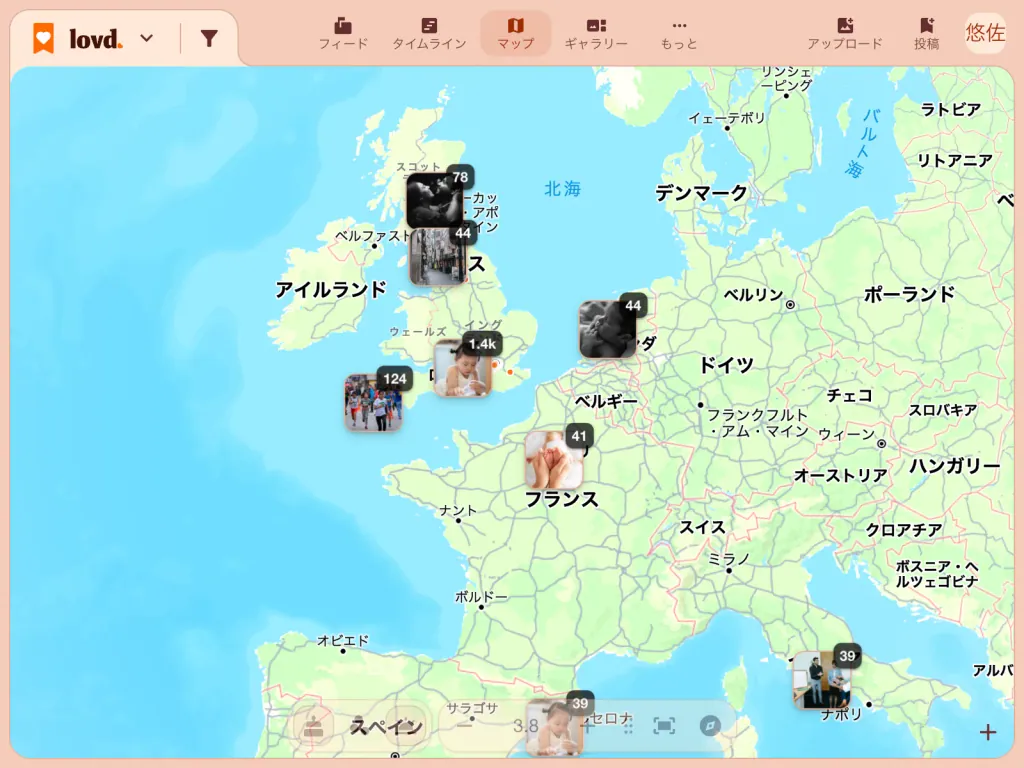Switch to the フィード tab
The image size is (1024, 768).
tap(344, 34)
